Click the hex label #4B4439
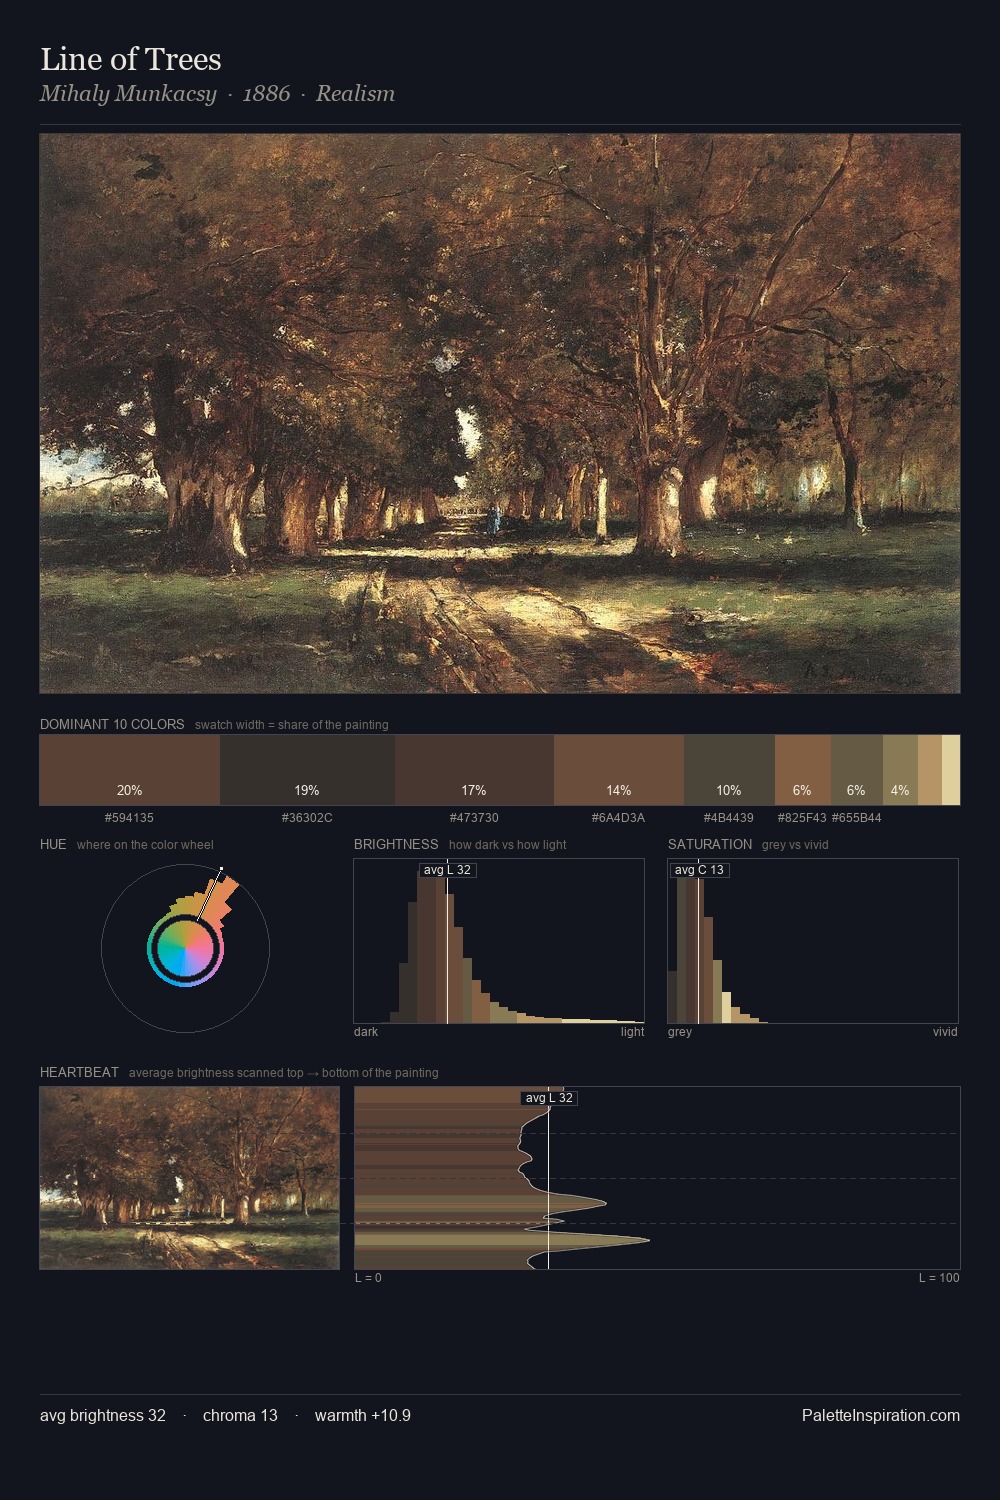This screenshot has height=1500, width=1000. 729,818
